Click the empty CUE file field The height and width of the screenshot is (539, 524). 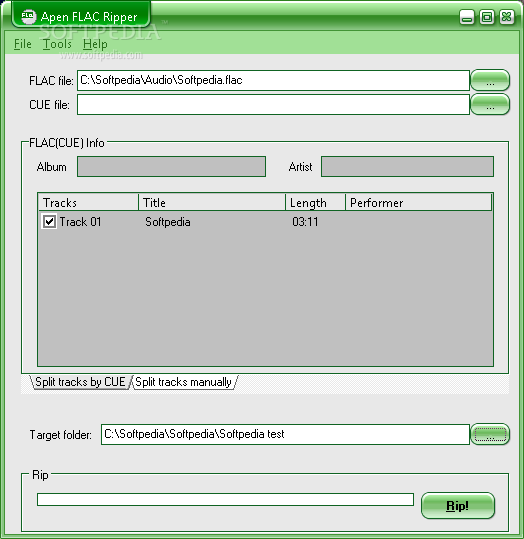click(273, 104)
